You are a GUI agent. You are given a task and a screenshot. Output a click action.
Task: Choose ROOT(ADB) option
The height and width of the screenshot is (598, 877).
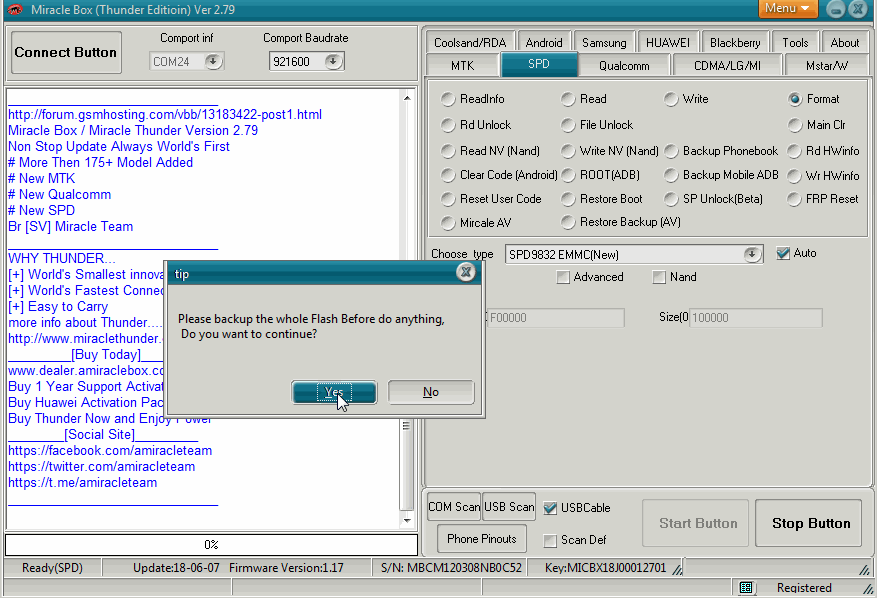[x=568, y=175]
